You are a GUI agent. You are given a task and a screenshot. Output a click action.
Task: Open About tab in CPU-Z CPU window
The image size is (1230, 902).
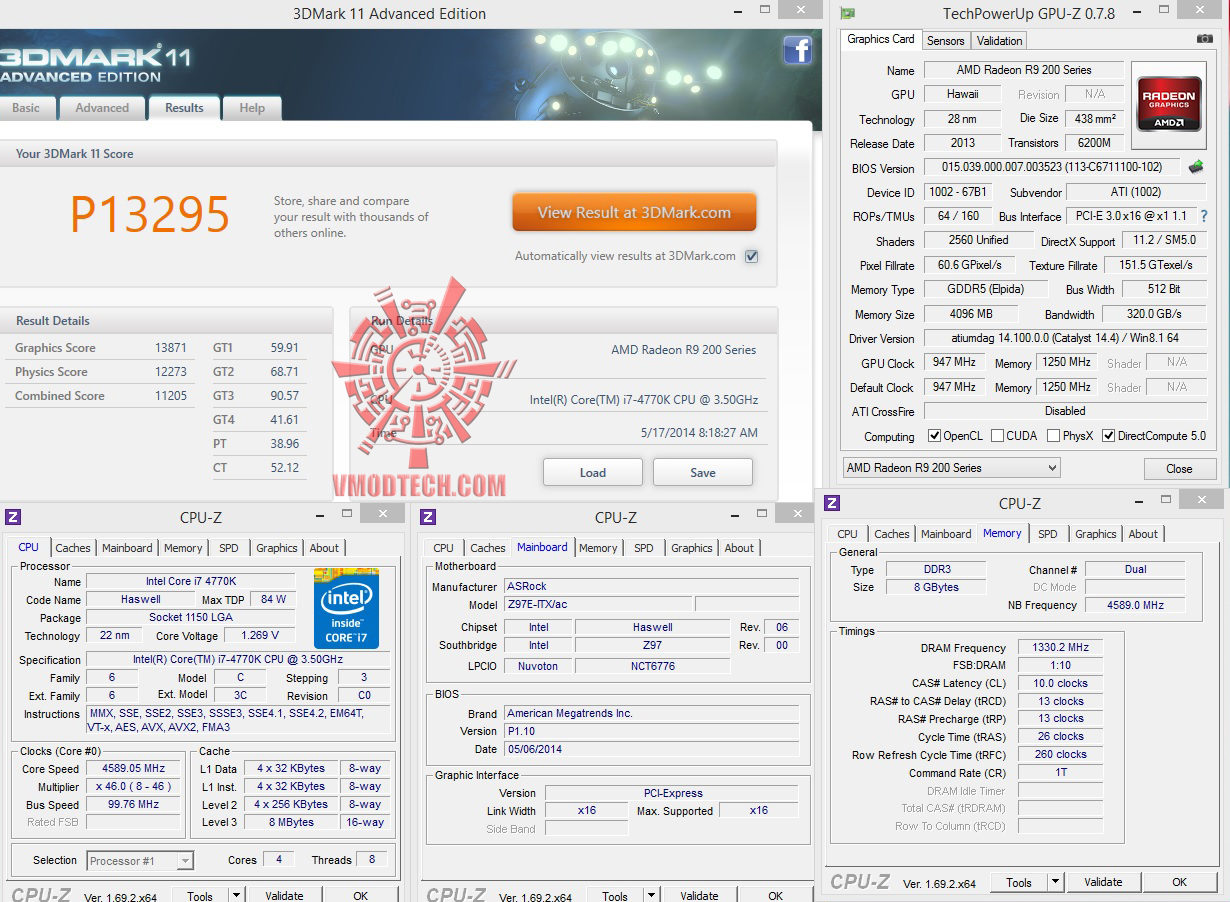tap(324, 548)
